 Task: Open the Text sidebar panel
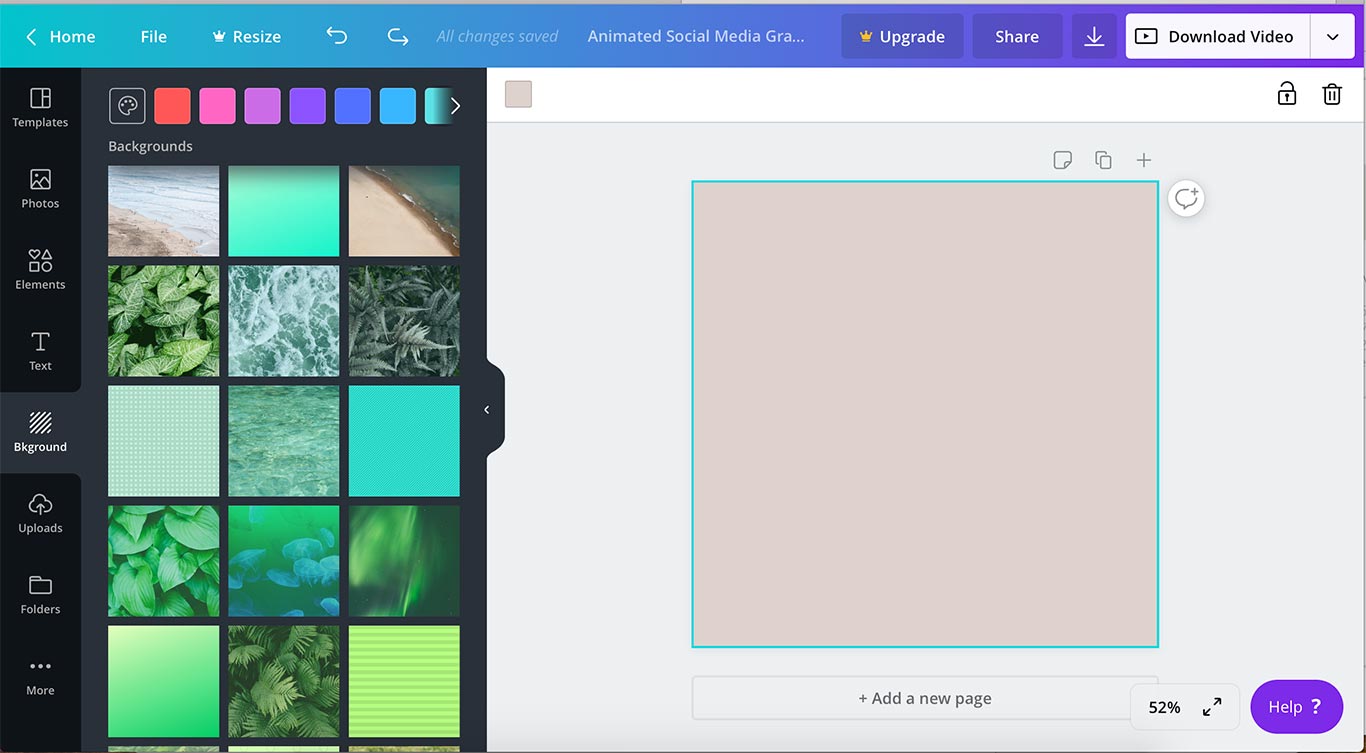[40, 351]
